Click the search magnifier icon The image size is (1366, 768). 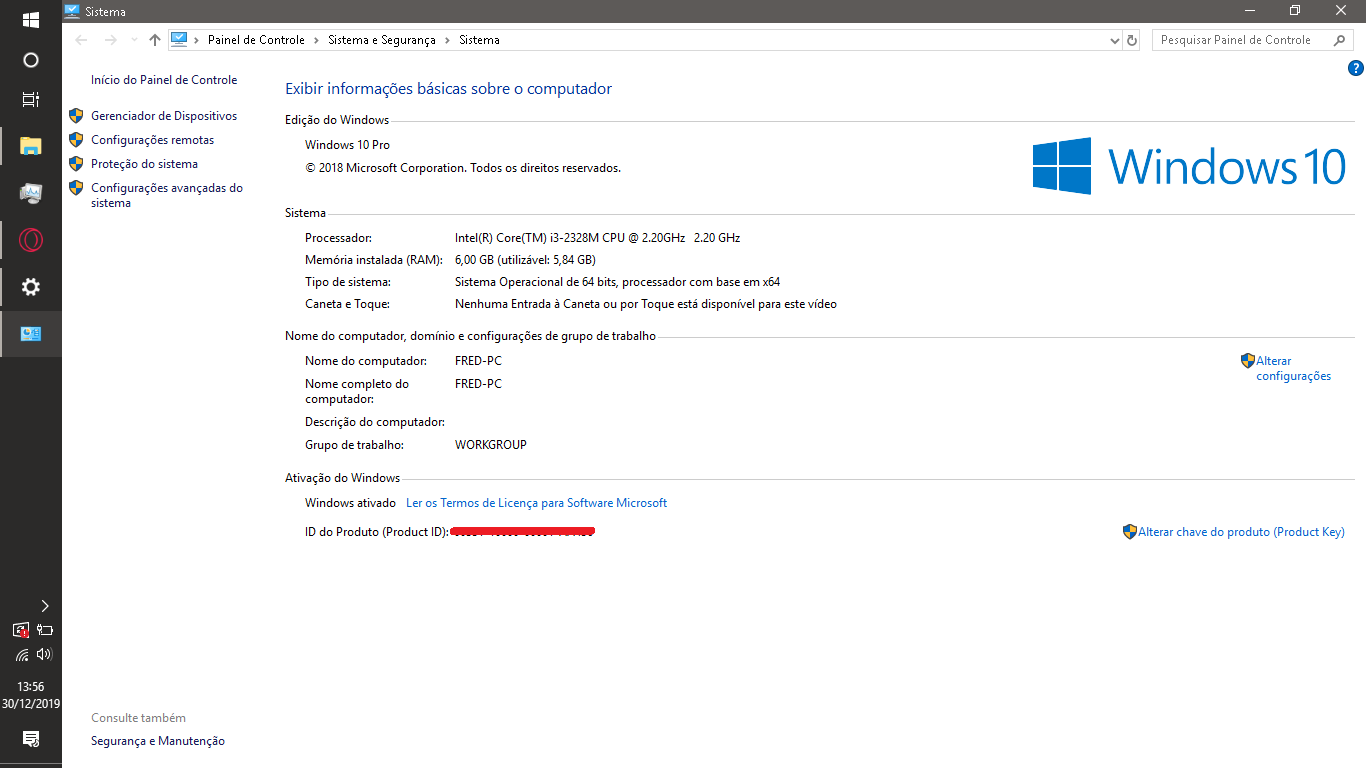click(x=1340, y=40)
